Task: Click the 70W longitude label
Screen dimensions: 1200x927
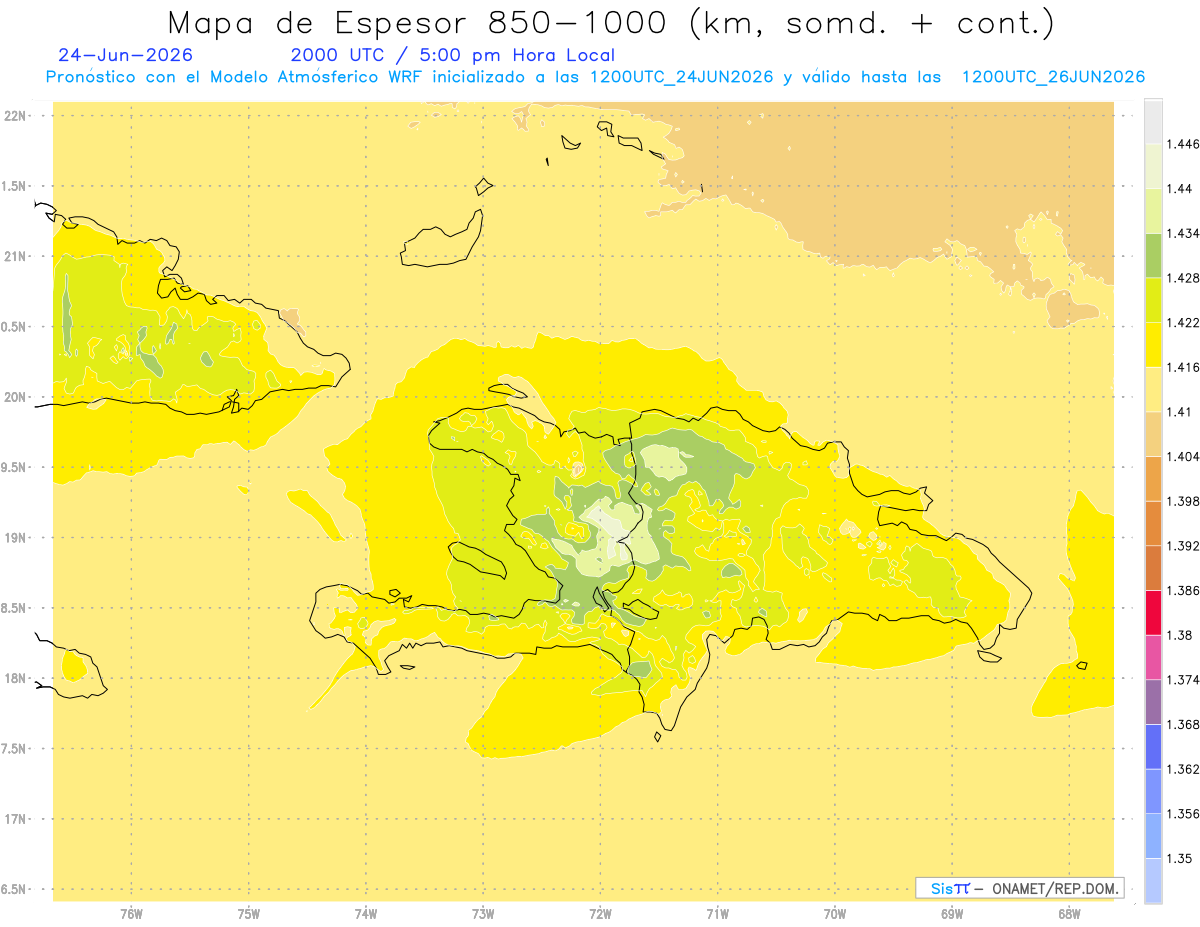Action: point(835,913)
